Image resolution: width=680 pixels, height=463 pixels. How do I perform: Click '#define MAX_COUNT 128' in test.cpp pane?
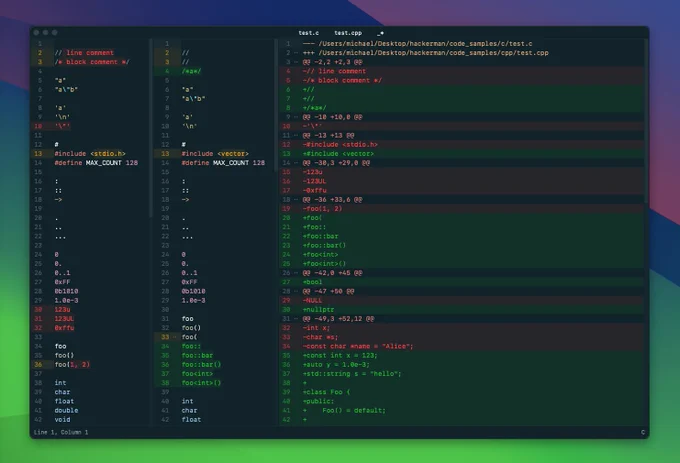click(x=223, y=163)
